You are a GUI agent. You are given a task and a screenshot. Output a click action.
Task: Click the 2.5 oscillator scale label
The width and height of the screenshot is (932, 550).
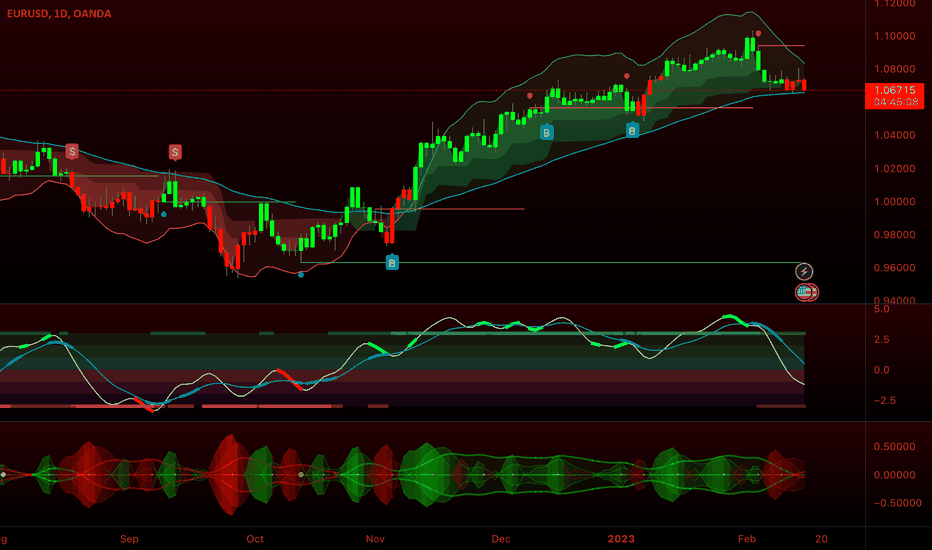tap(882, 340)
